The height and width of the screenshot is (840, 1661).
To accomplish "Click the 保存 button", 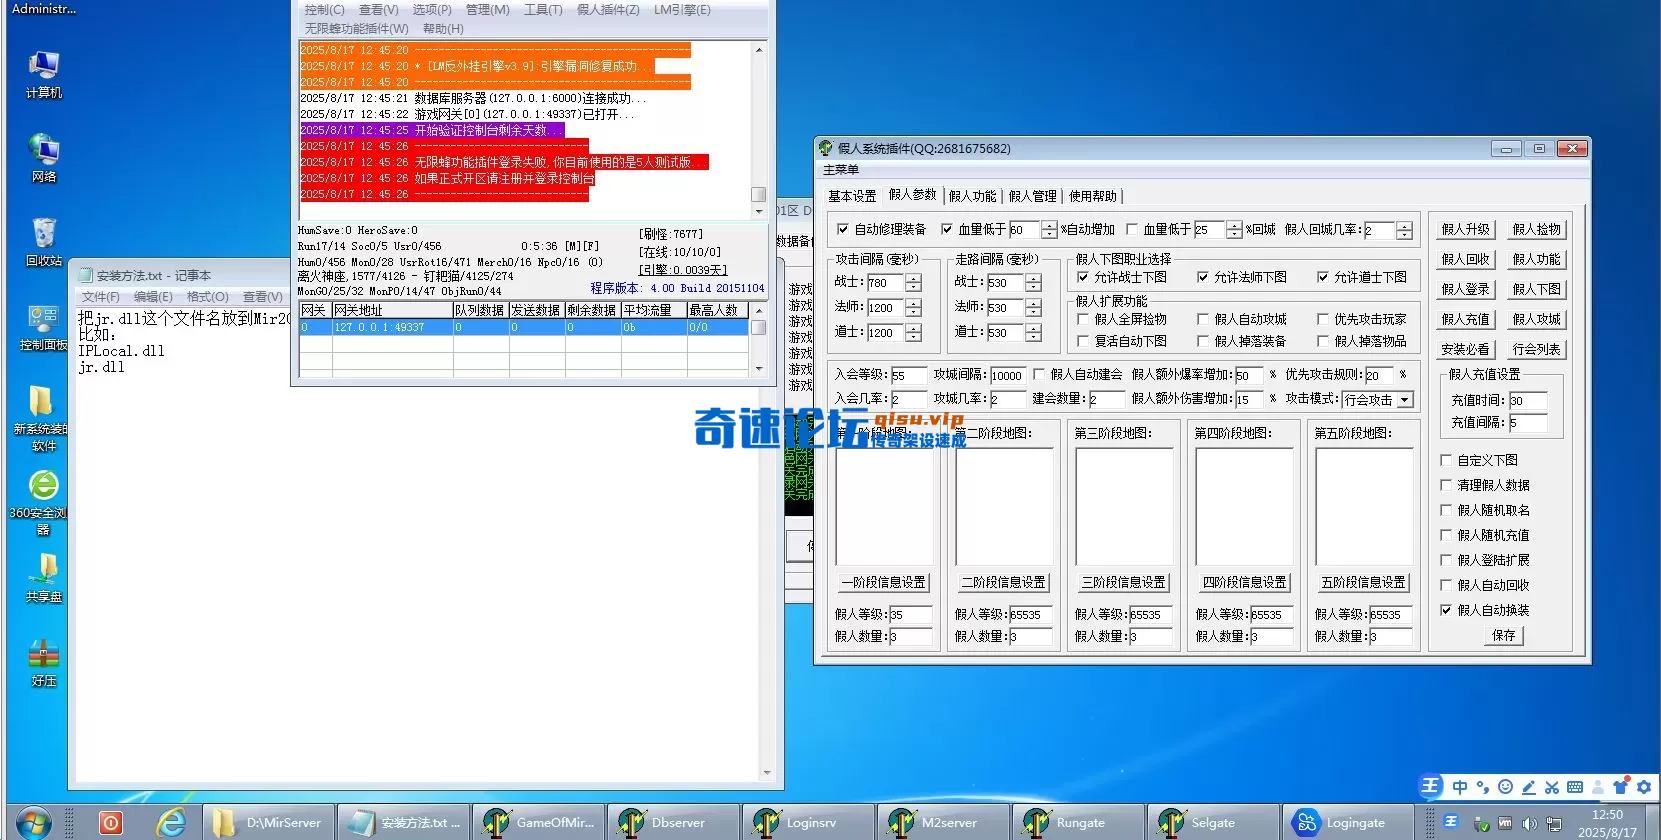I will click(x=1504, y=635).
